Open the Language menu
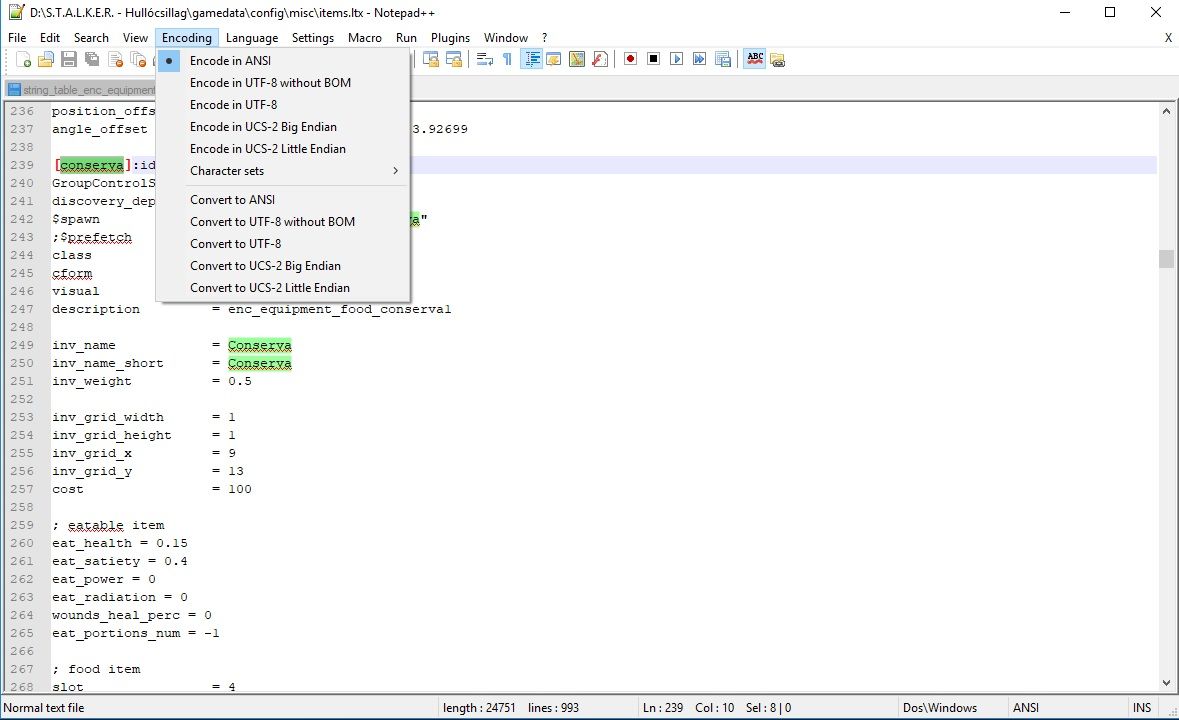1179x720 pixels. click(x=252, y=38)
